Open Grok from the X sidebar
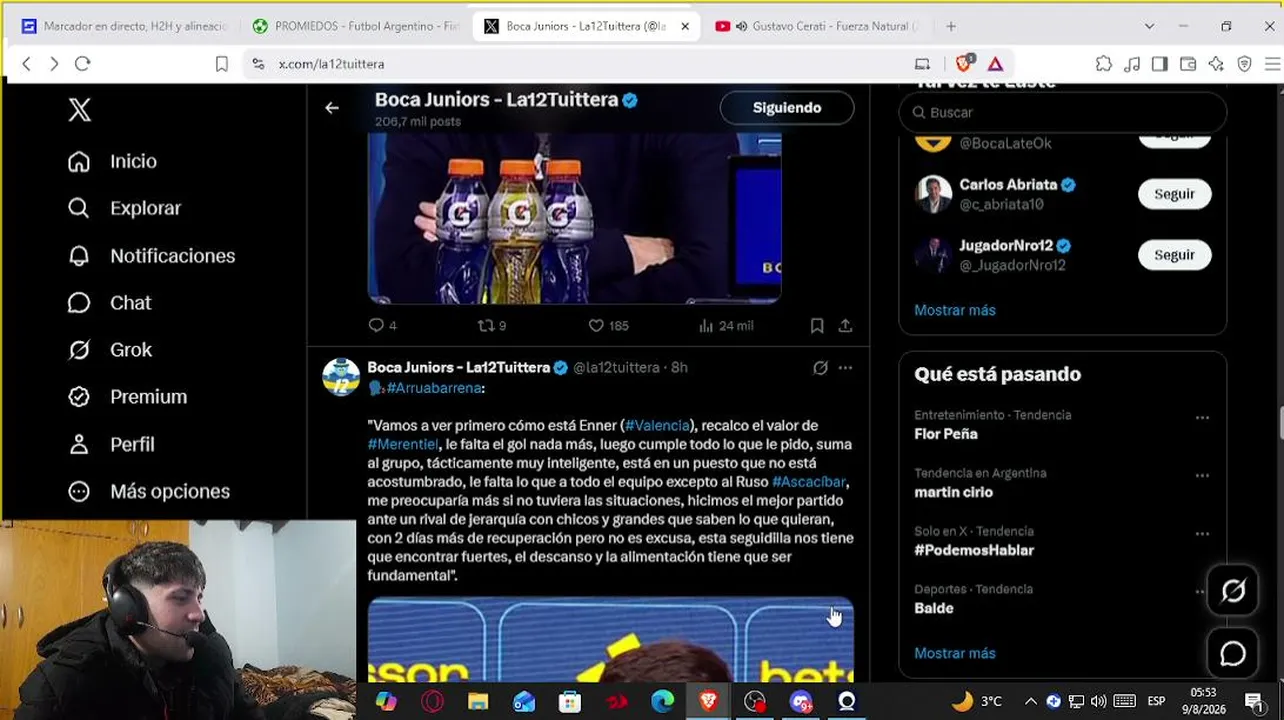 109,350
